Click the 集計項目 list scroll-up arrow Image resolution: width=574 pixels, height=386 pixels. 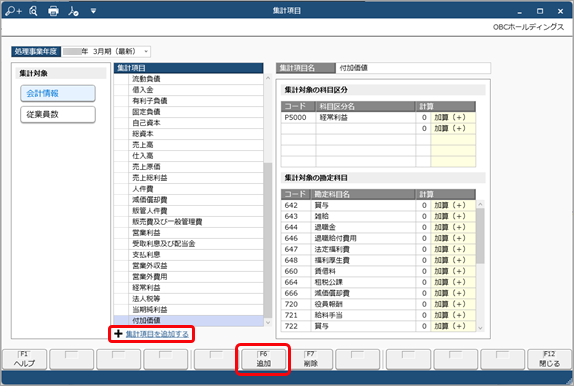coord(268,78)
